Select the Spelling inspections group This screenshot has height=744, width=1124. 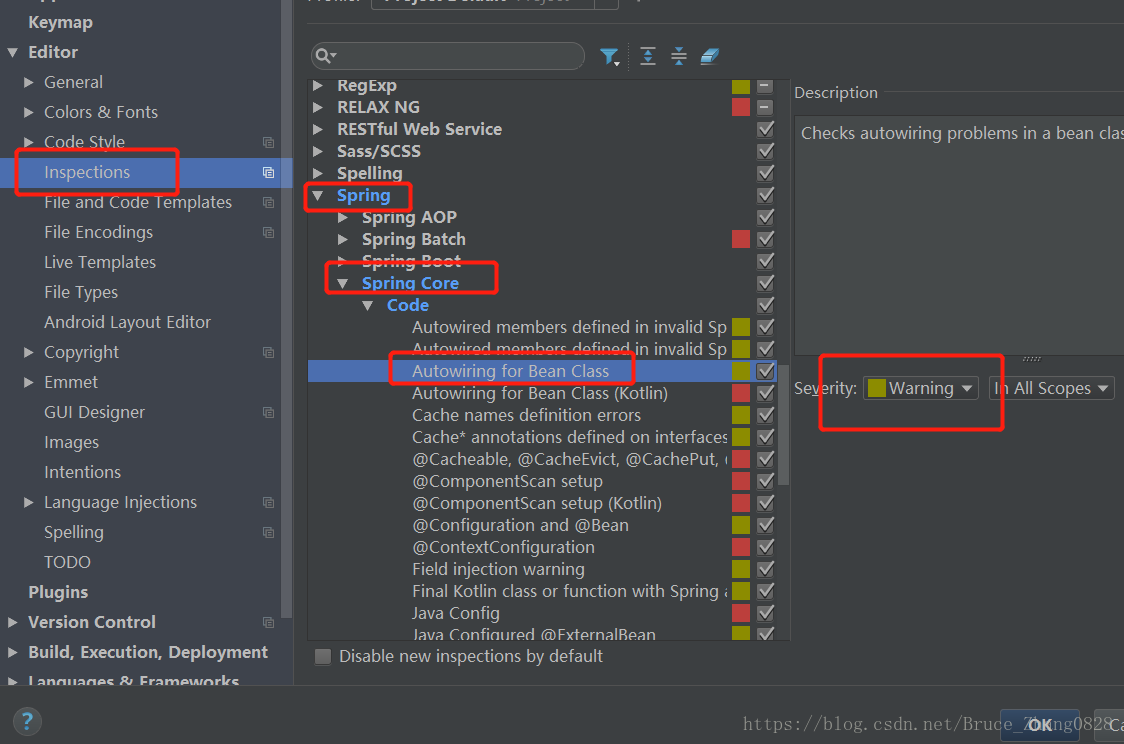pyautogui.click(x=370, y=173)
